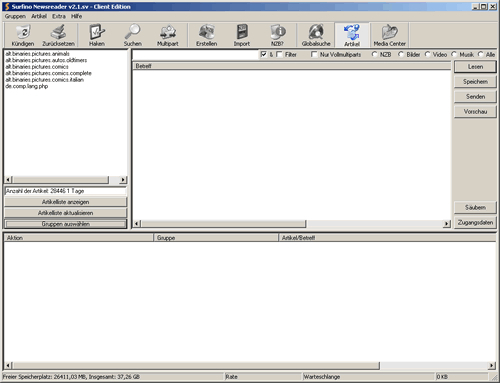Image resolution: width=500 pixels, height=383 pixels.
Task: Select group alt.binaries.pictures.autos.oldtimers
Action: coord(46,60)
